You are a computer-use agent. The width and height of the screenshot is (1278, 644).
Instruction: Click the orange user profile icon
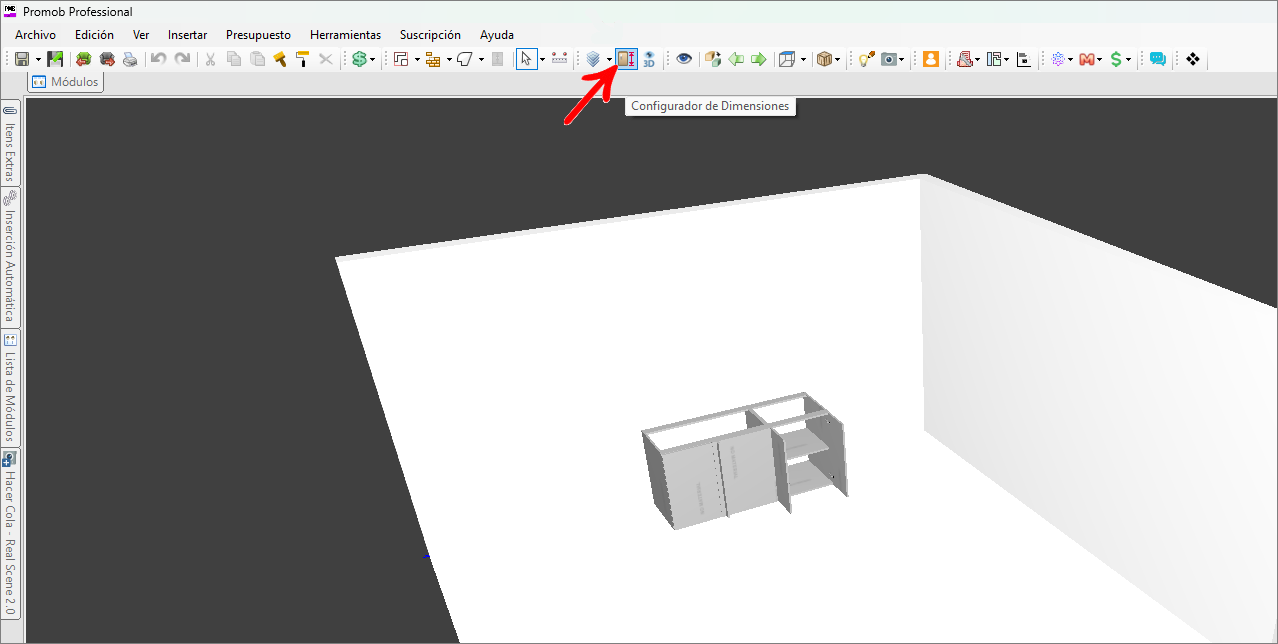pyautogui.click(x=931, y=59)
